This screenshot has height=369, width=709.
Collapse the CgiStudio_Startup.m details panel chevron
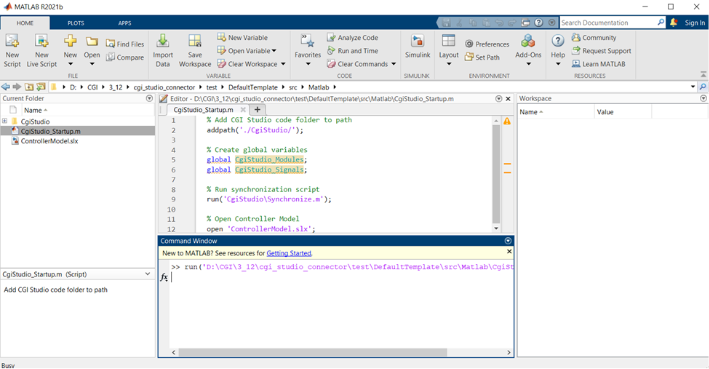tap(147, 274)
